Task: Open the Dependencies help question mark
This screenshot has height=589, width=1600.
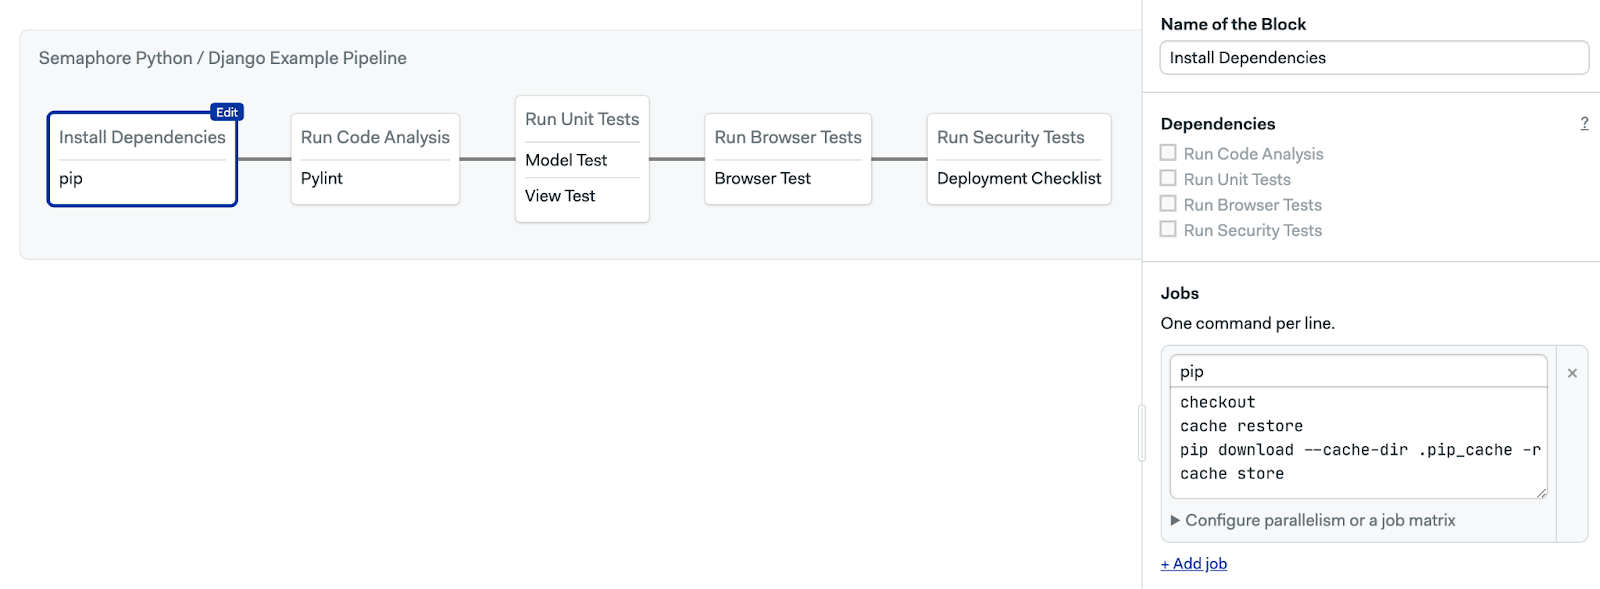Action: [1584, 123]
